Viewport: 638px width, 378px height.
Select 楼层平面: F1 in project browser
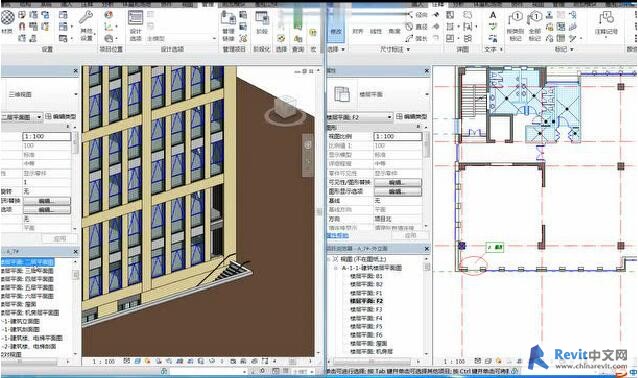tap(366, 293)
